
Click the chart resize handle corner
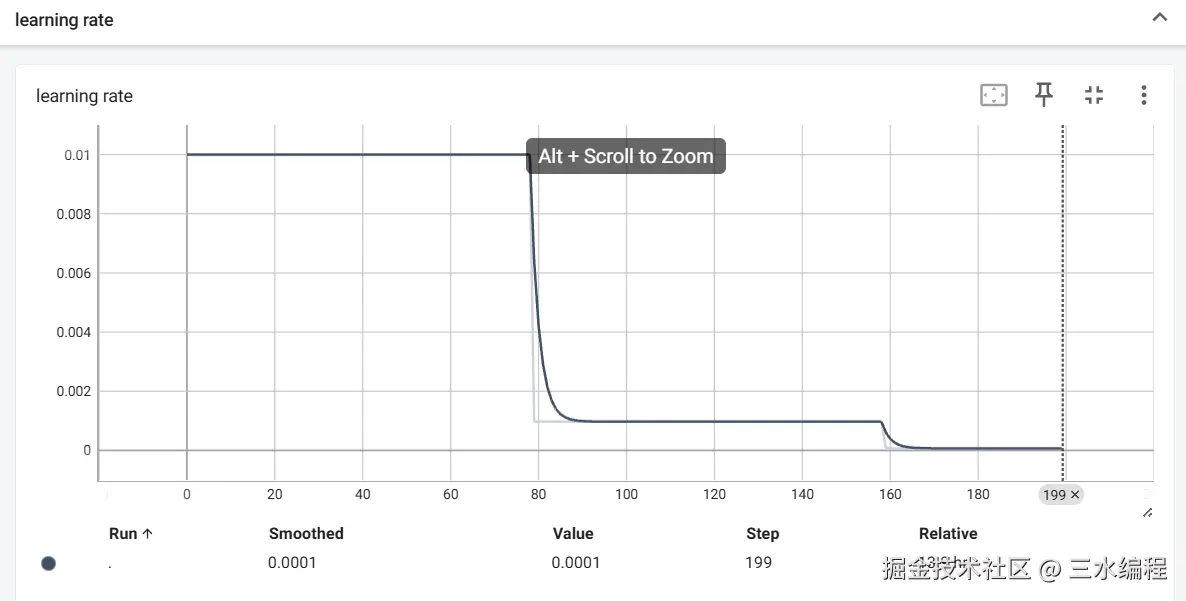click(x=1147, y=512)
